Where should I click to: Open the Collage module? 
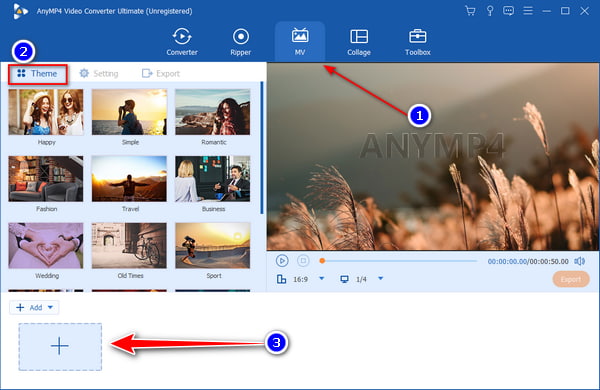click(359, 42)
